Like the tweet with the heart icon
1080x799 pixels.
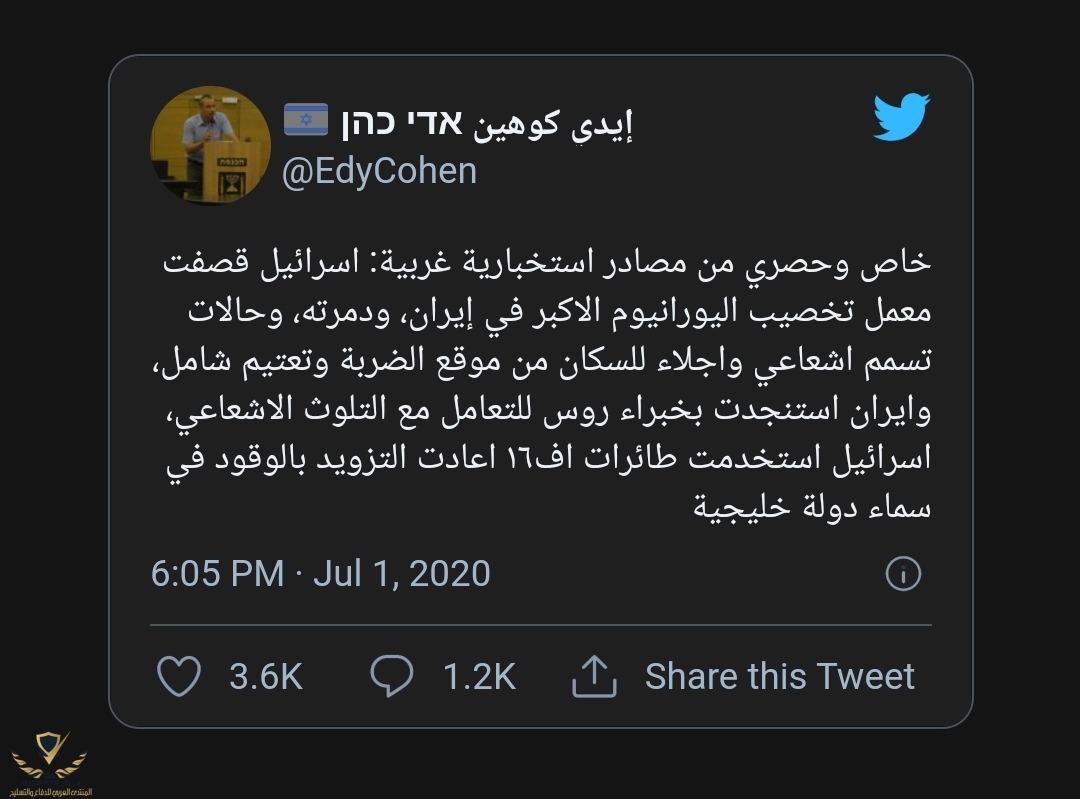(180, 677)
